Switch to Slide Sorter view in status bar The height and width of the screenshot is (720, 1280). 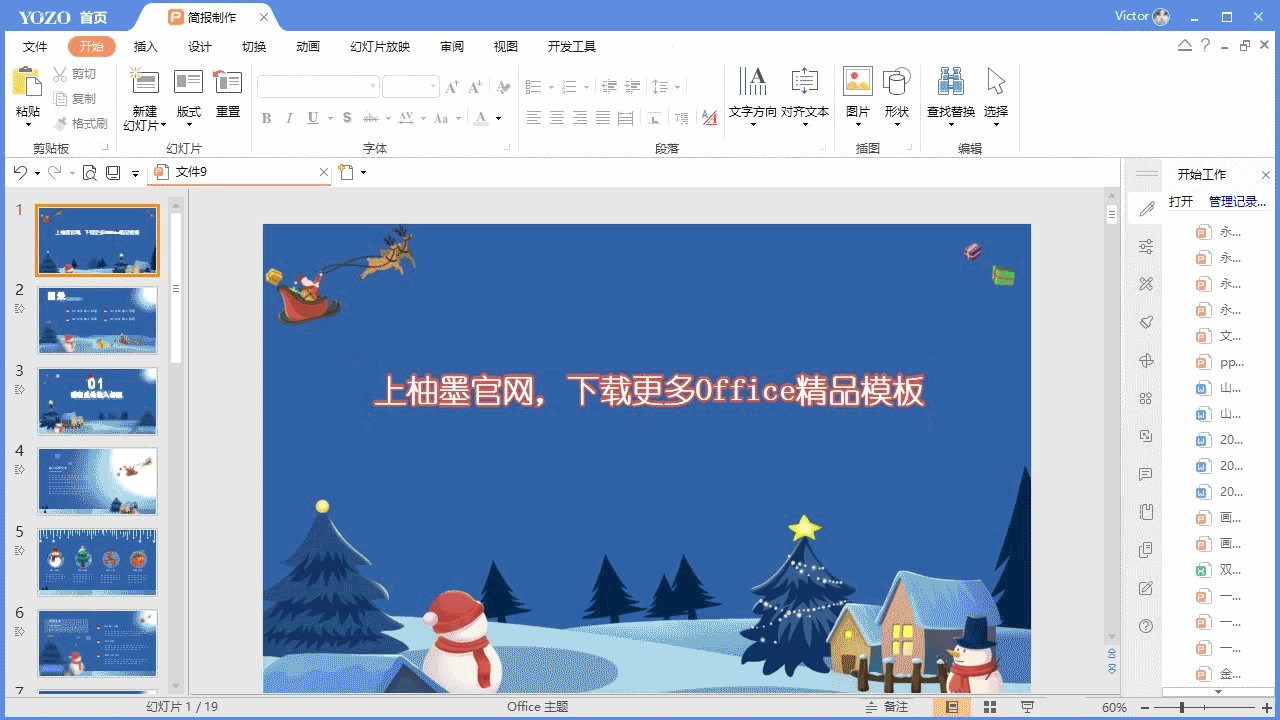click(x=989, y=707)
